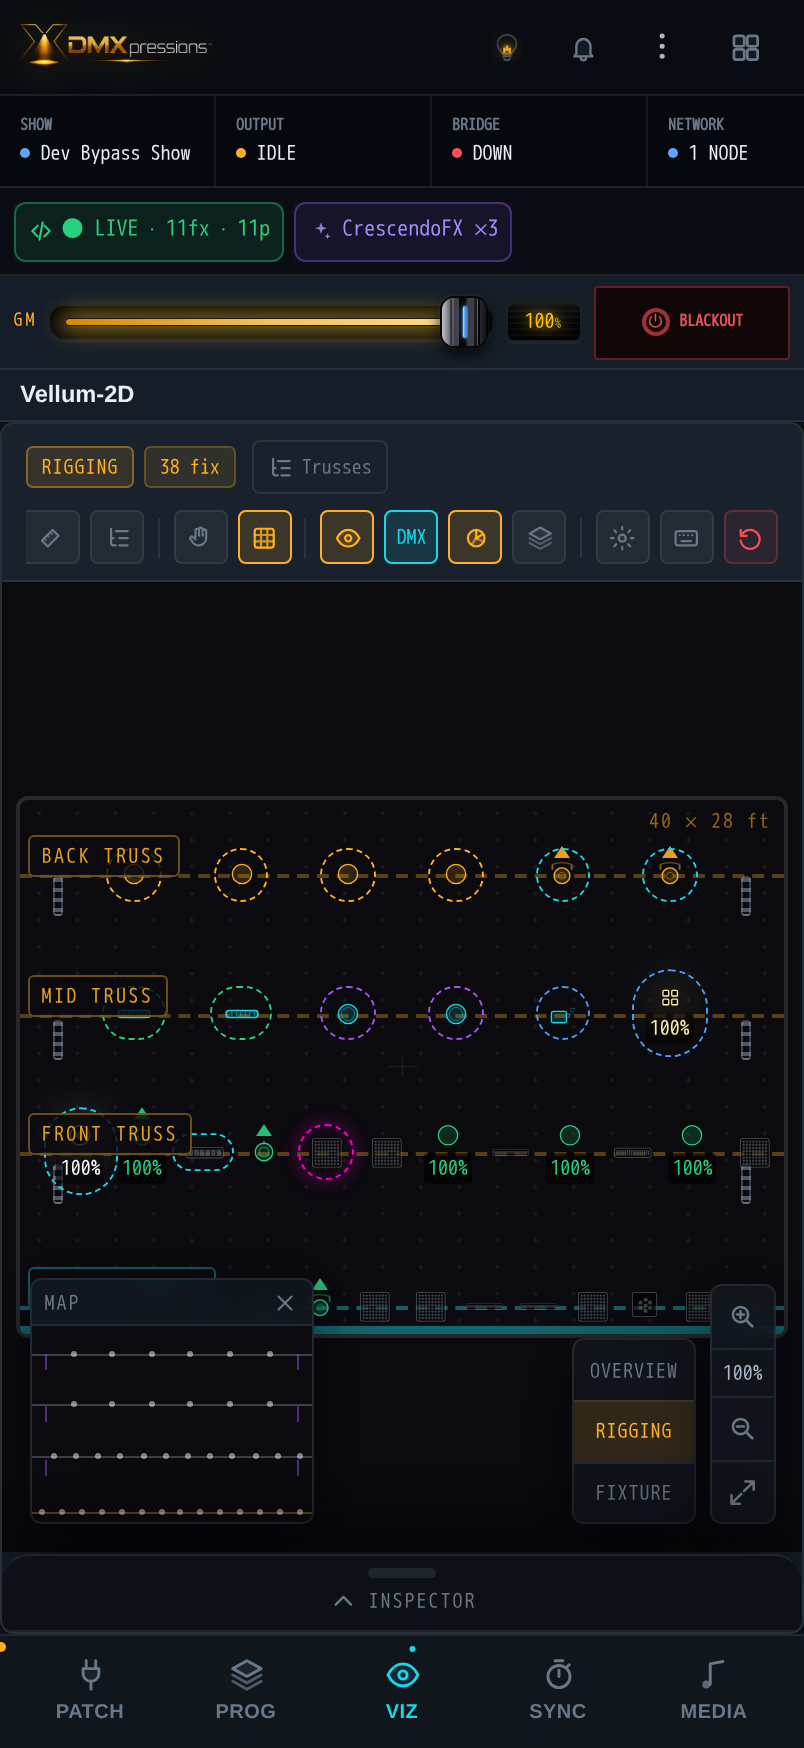Go to the PROG tab

pyautogui.click(x=246, y=1691)
